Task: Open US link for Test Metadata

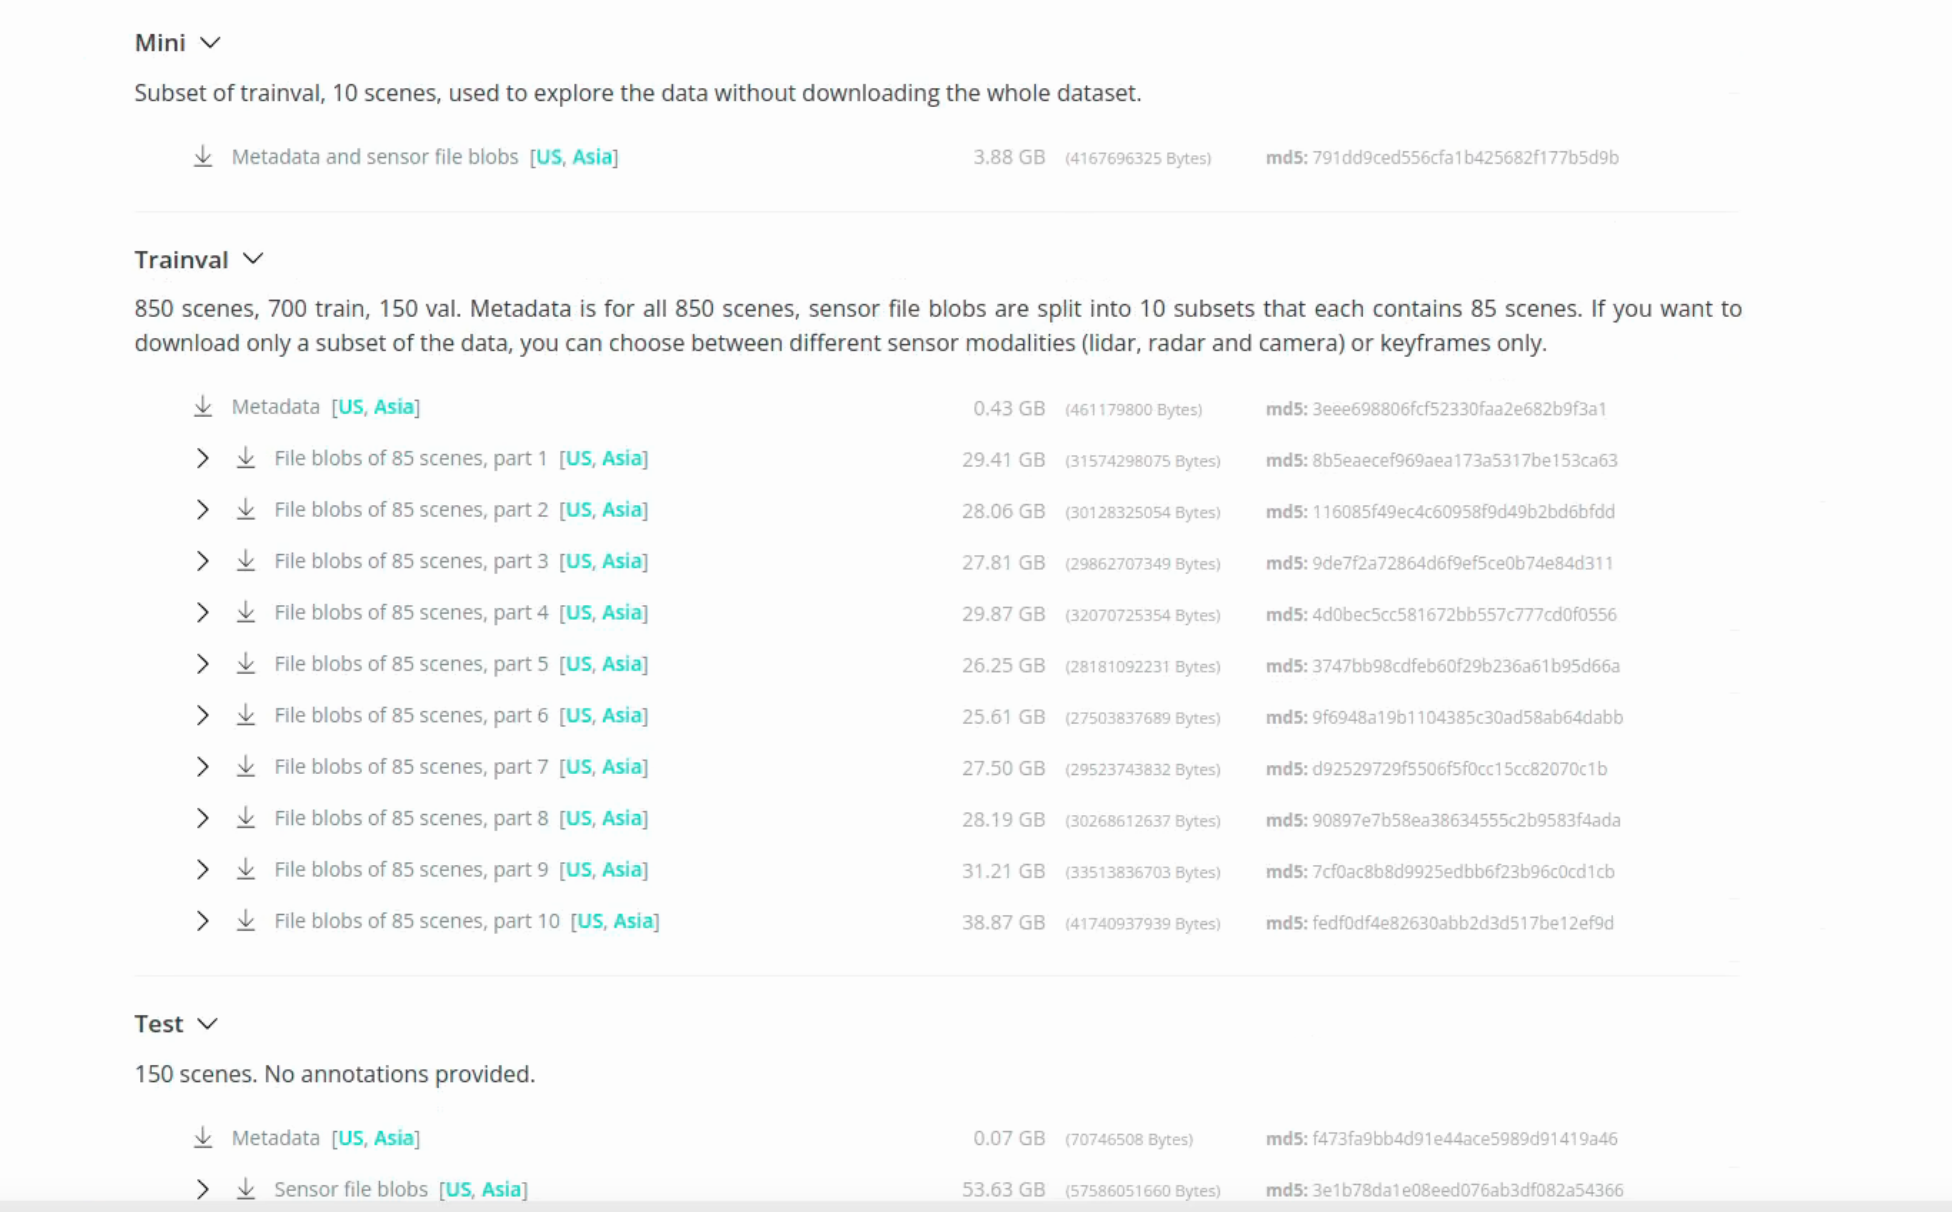Action: 351,1138
